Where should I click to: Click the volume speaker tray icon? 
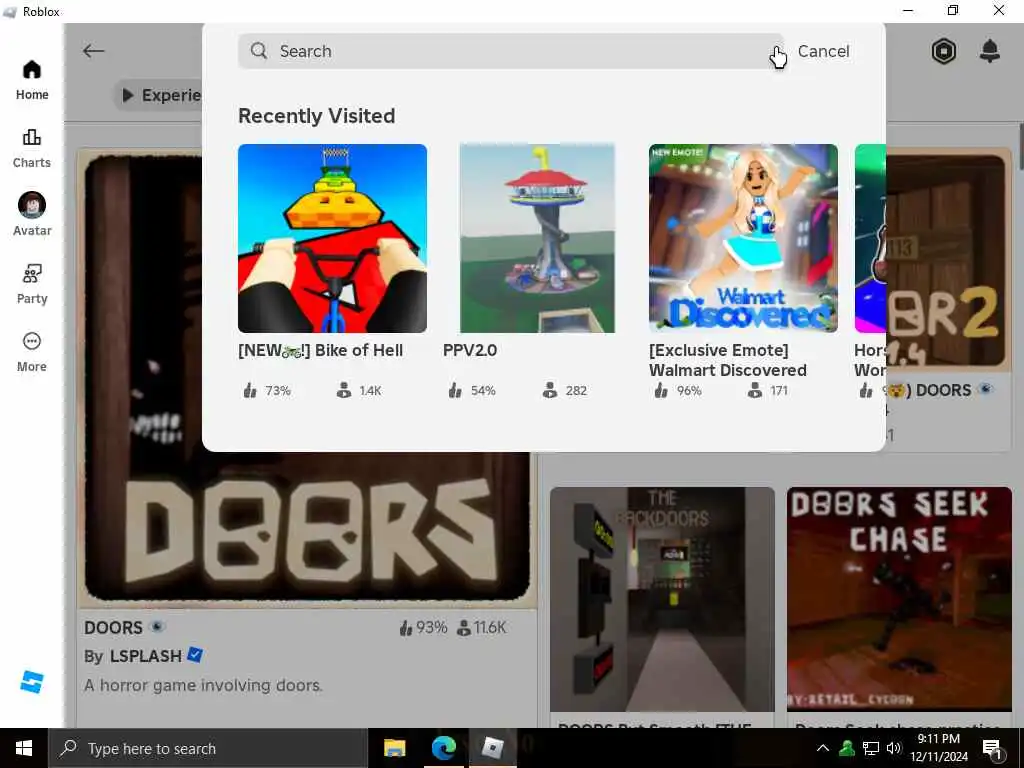894,748
